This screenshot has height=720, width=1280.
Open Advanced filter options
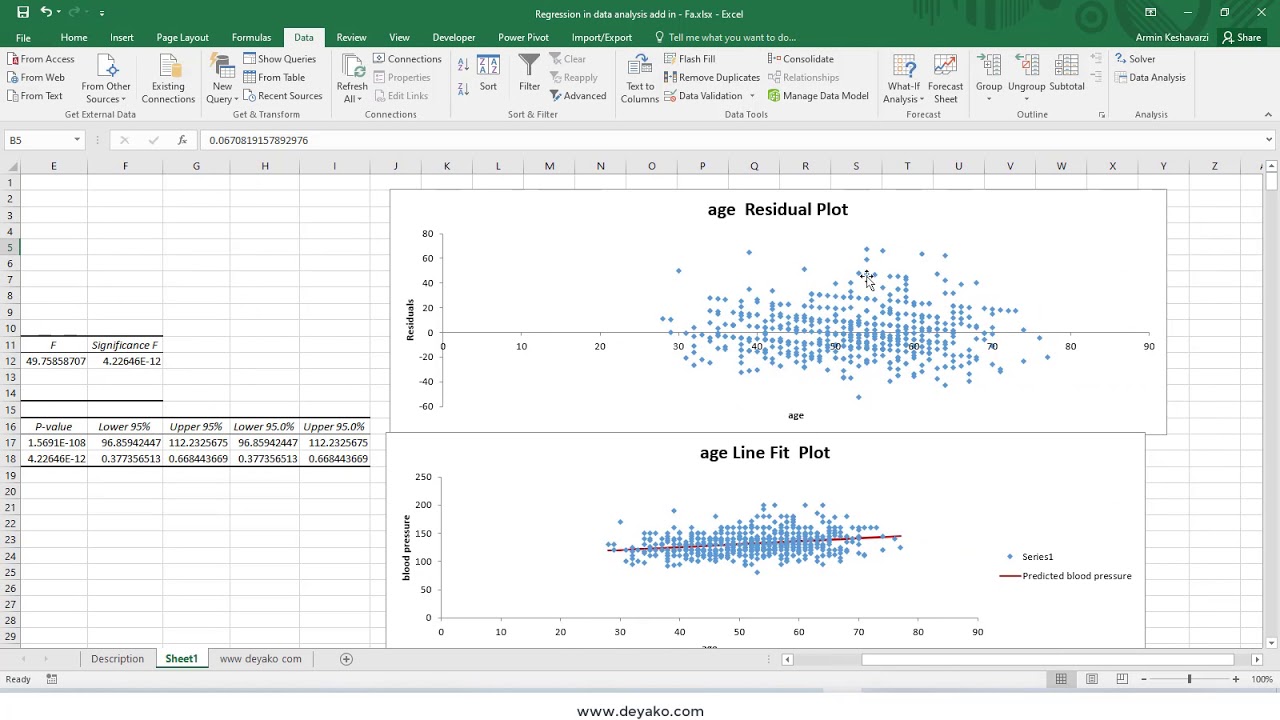coord(578,96)
